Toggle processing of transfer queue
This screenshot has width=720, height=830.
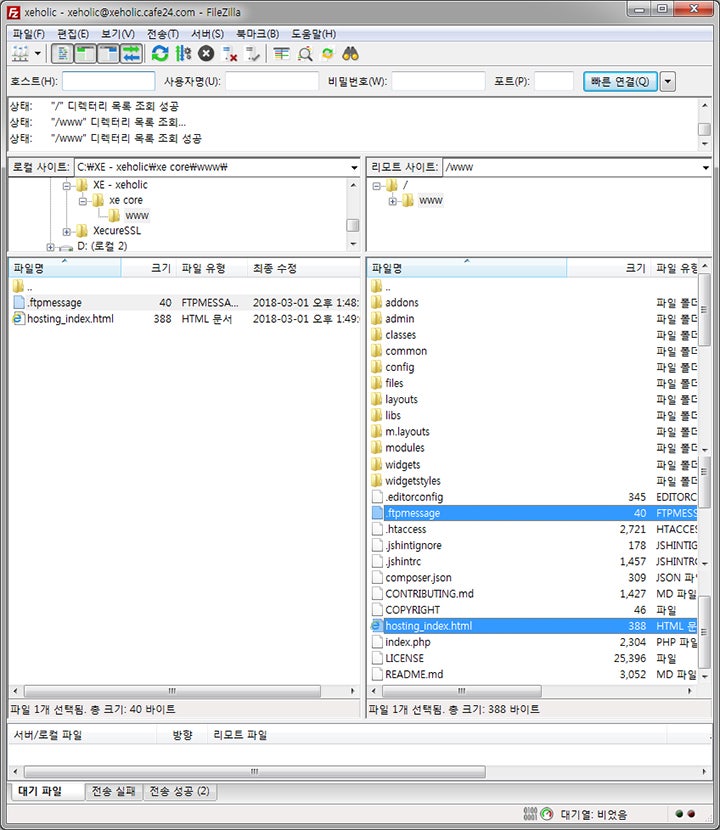(183, 53)
